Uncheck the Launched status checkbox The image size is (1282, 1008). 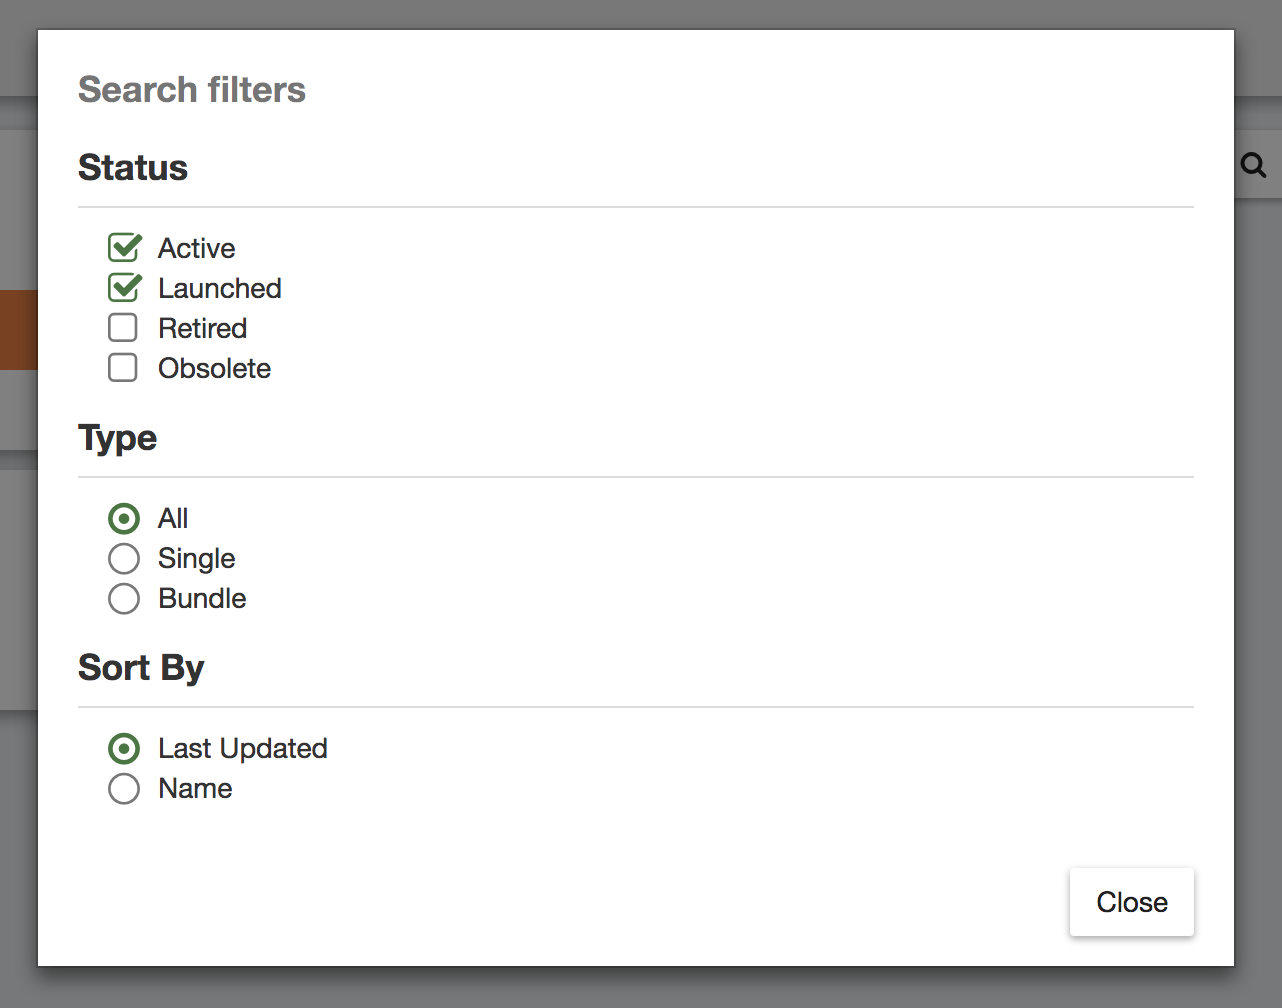(x=124, y=287)
